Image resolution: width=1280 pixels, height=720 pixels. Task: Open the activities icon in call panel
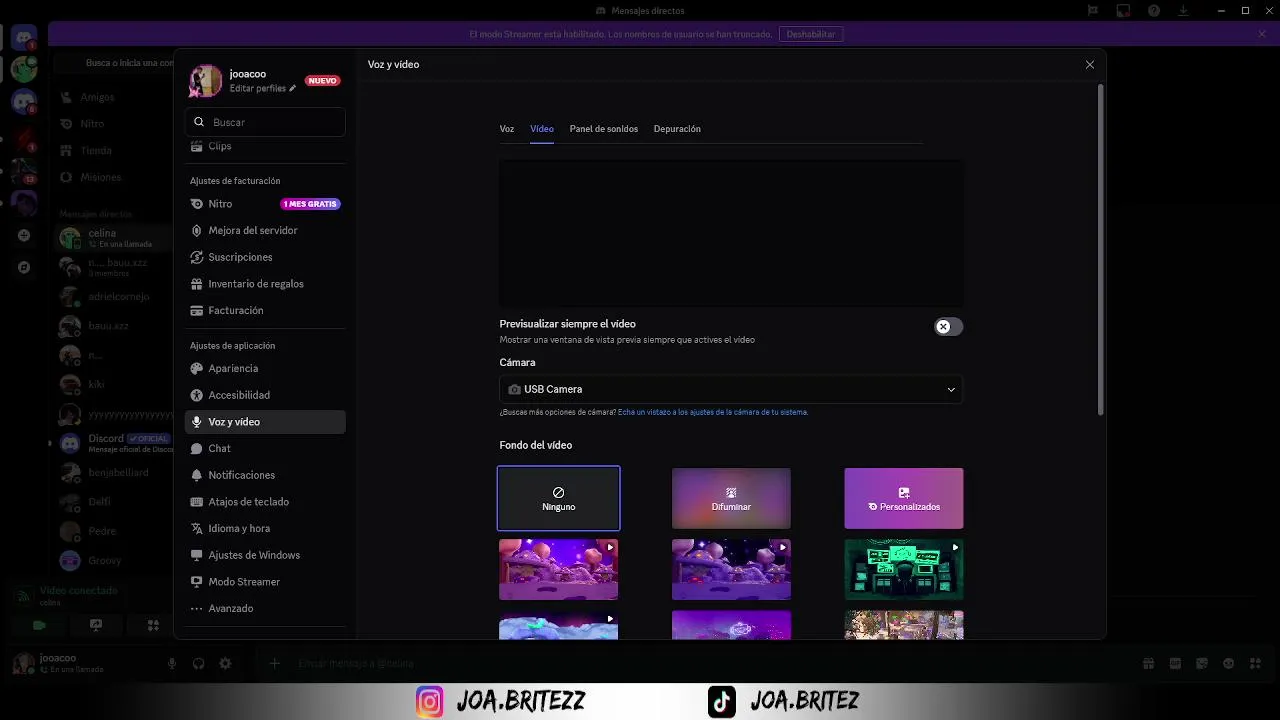pos(153,625)
